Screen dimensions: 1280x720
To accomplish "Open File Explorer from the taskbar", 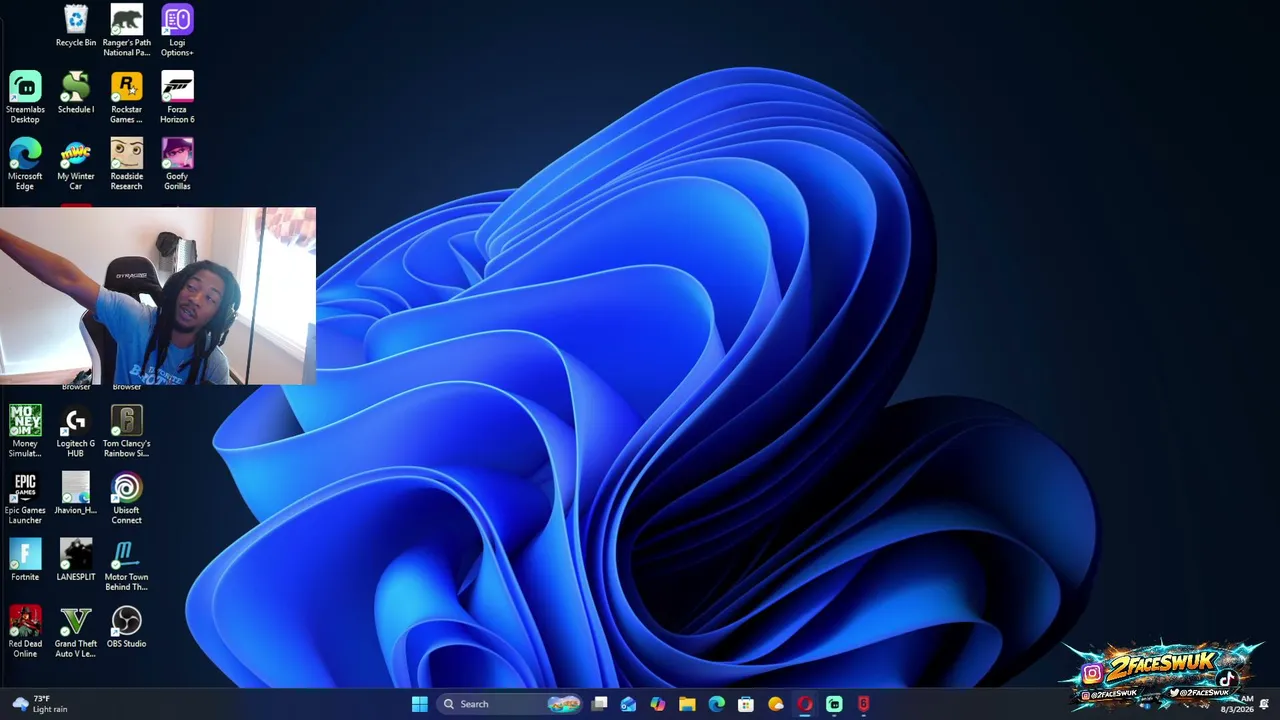I will [687, 704].
